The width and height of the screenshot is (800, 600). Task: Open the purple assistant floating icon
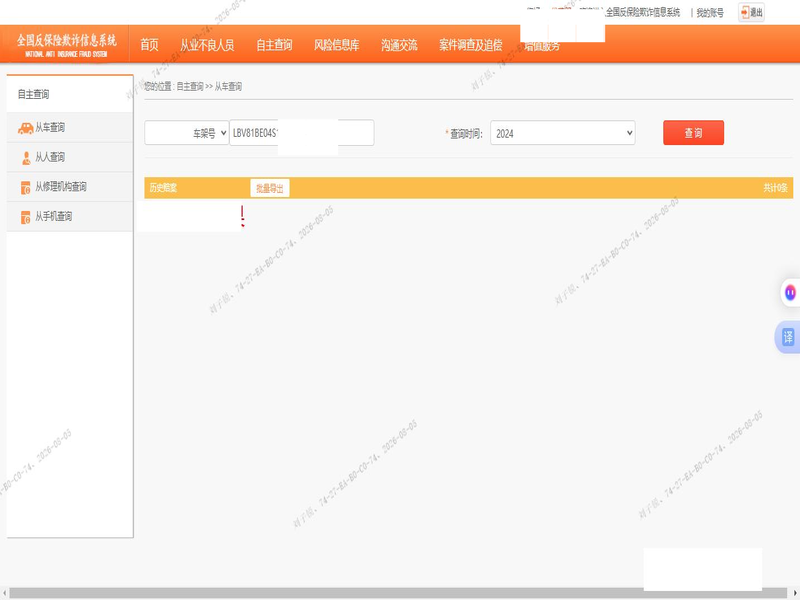(x=790, y=292)
